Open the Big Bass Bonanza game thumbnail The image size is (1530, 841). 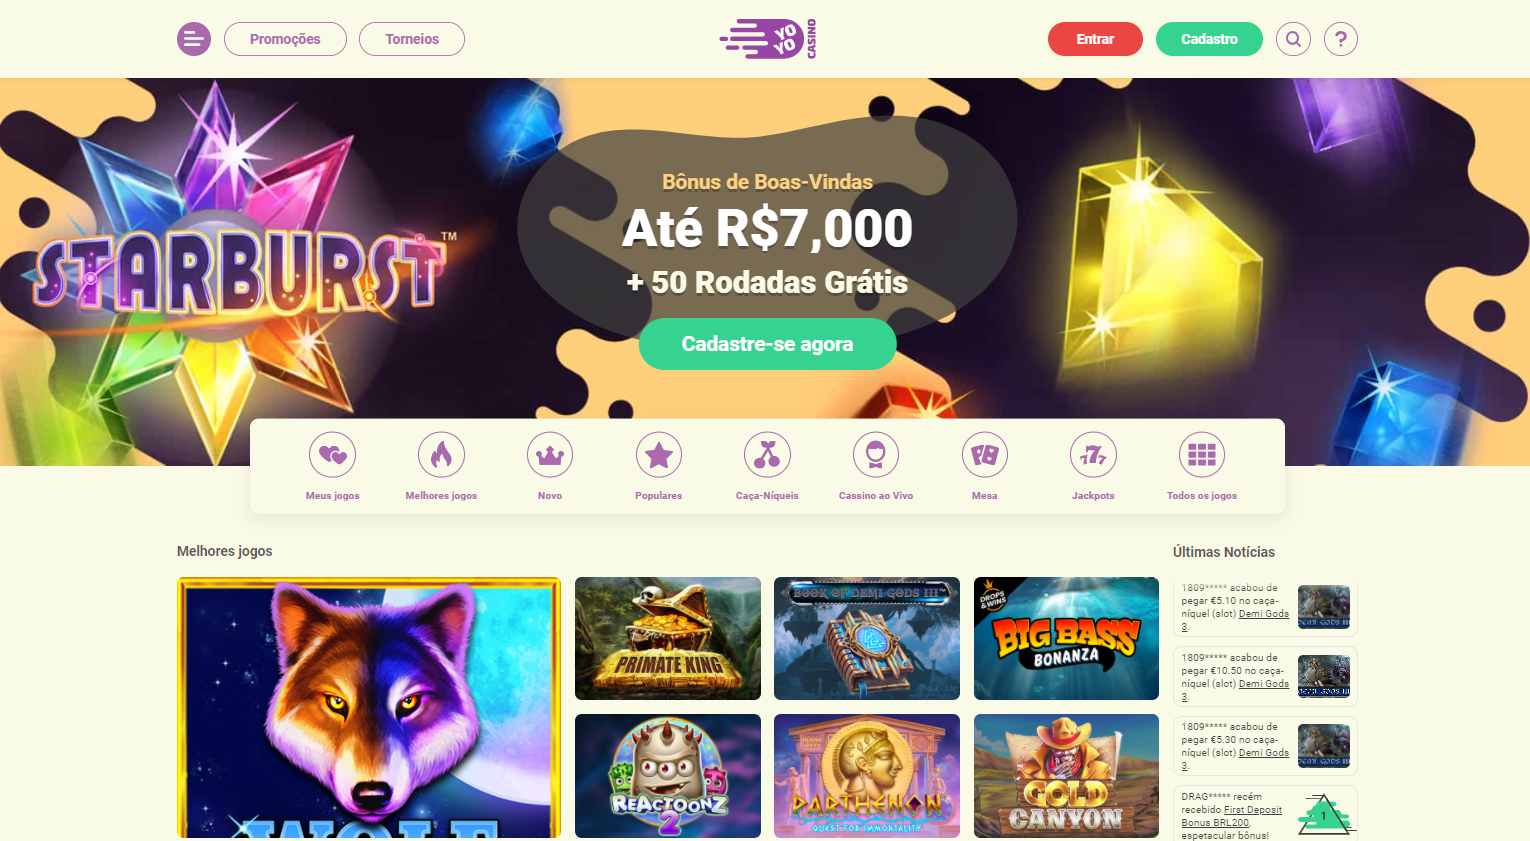click(1066, 638)
